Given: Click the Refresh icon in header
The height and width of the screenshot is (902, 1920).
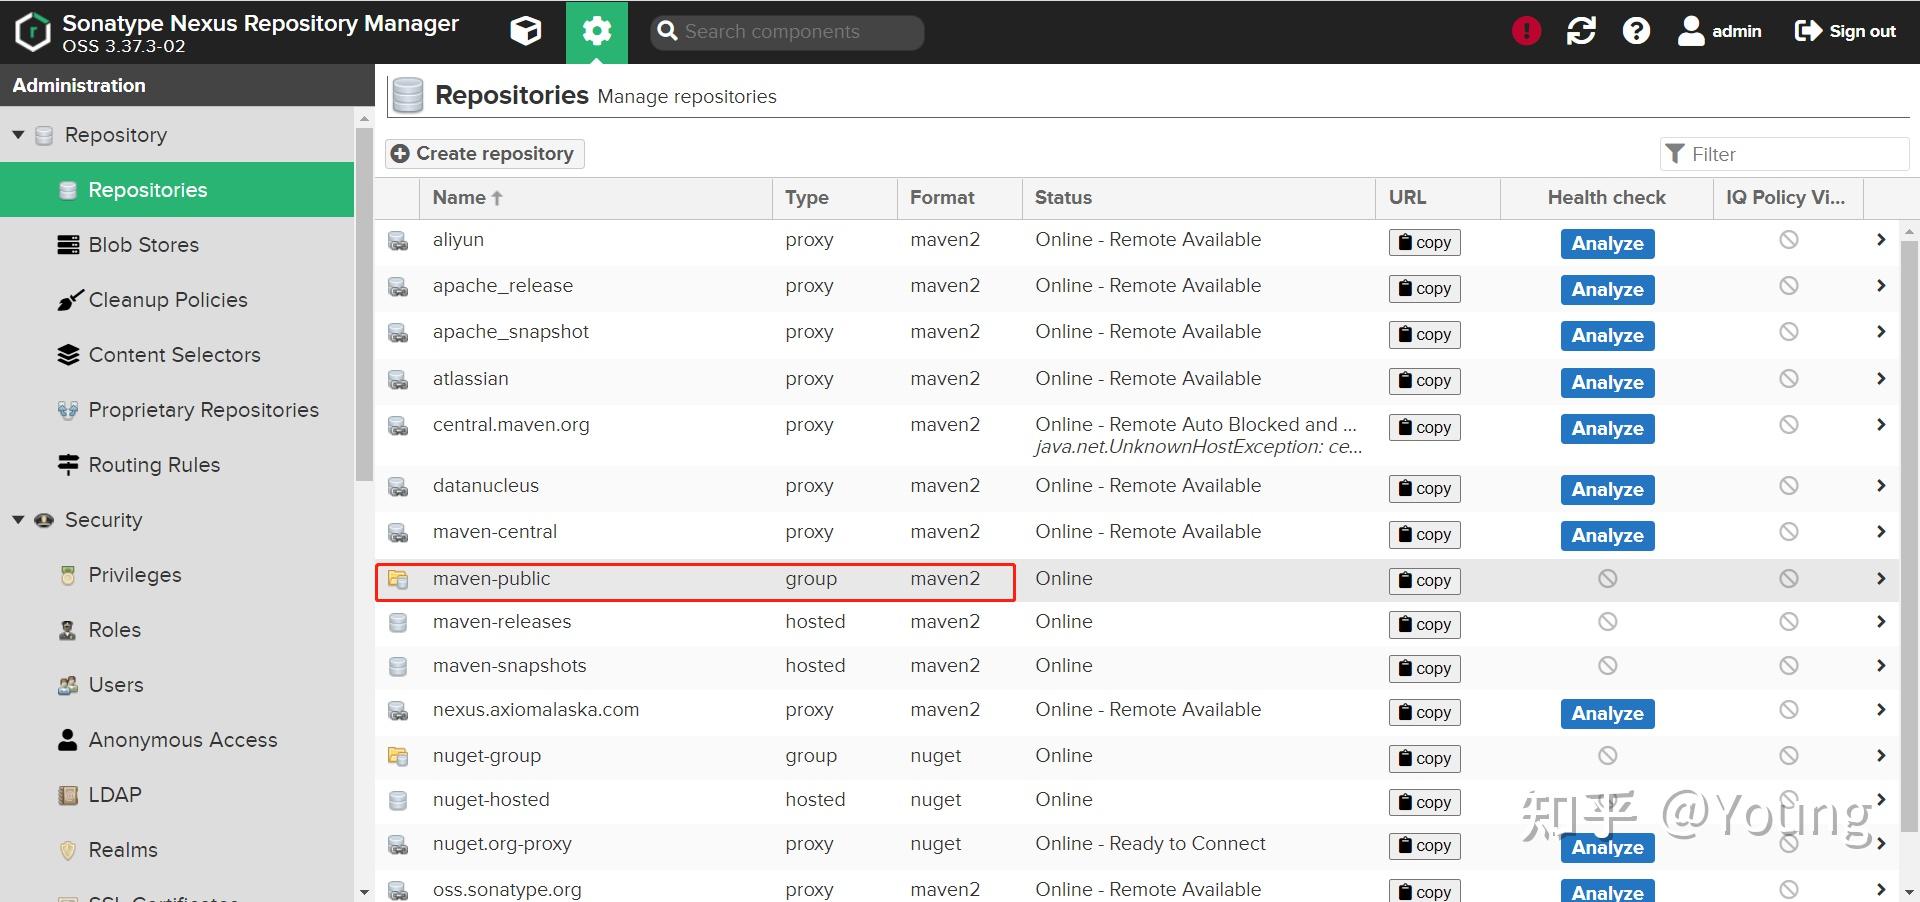Looking at the screenshot, I should [1581, 31].
